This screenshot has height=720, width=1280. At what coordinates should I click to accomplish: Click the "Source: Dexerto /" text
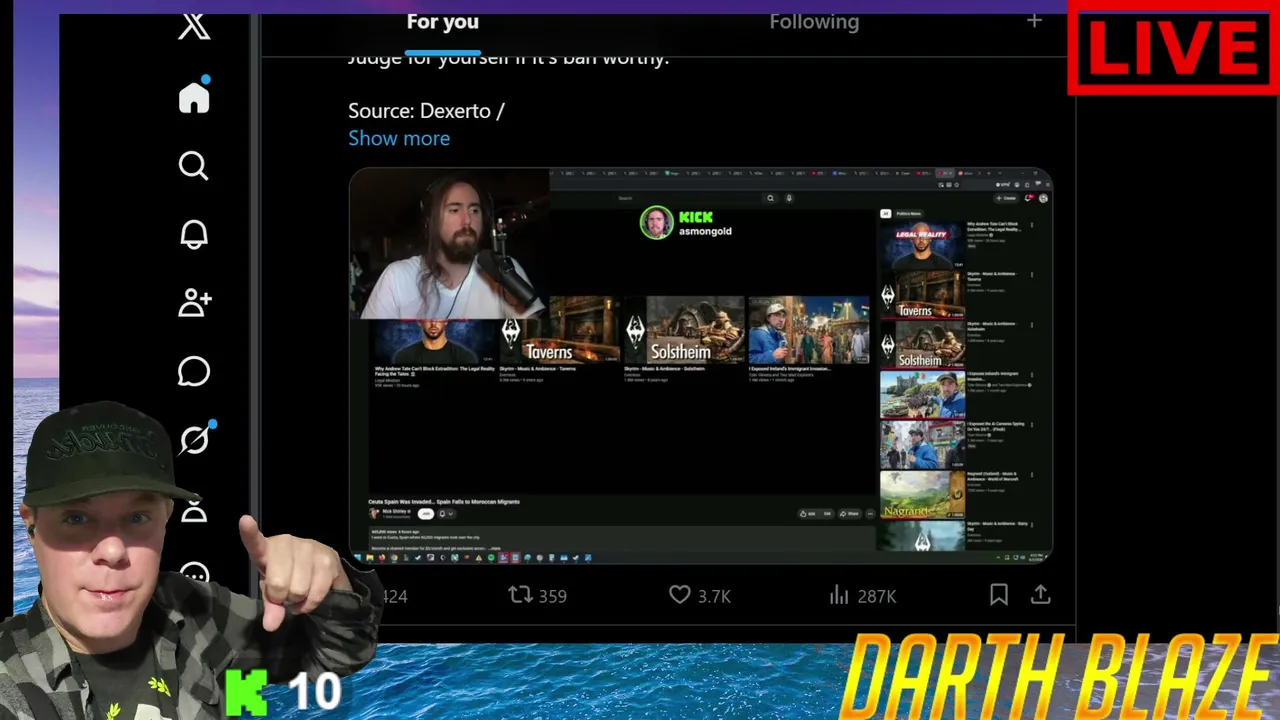426,111
